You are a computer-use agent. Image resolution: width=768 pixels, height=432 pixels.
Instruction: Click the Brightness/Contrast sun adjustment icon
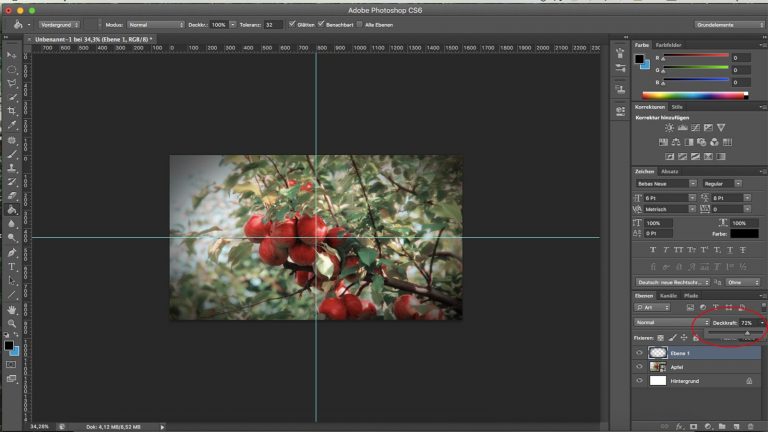click(x=670, y=128)
